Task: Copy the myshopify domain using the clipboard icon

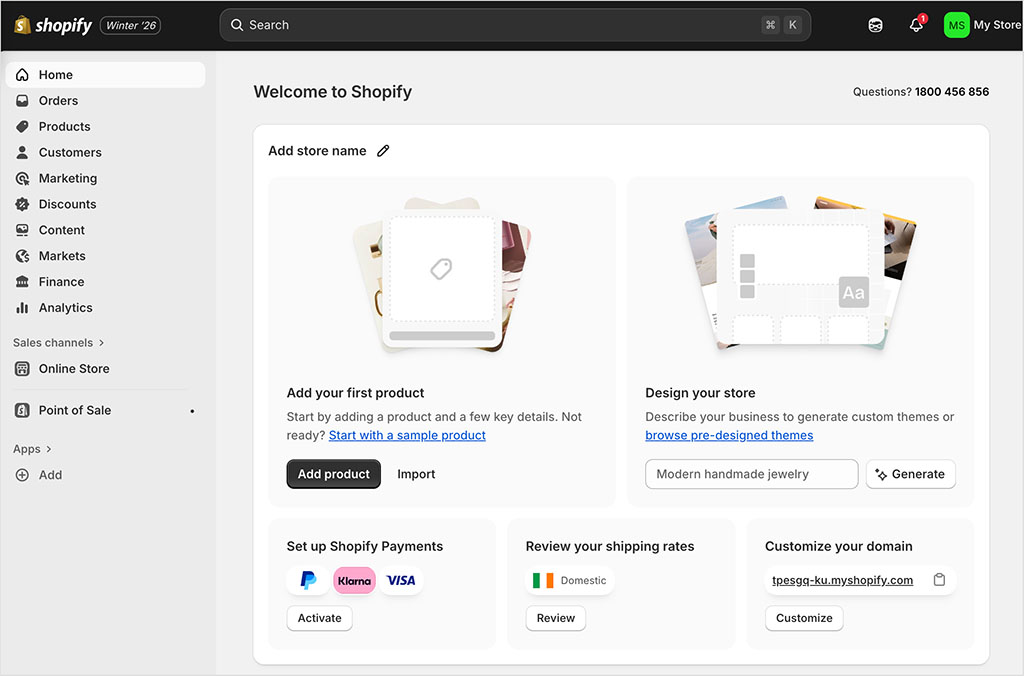Action: 939,579
